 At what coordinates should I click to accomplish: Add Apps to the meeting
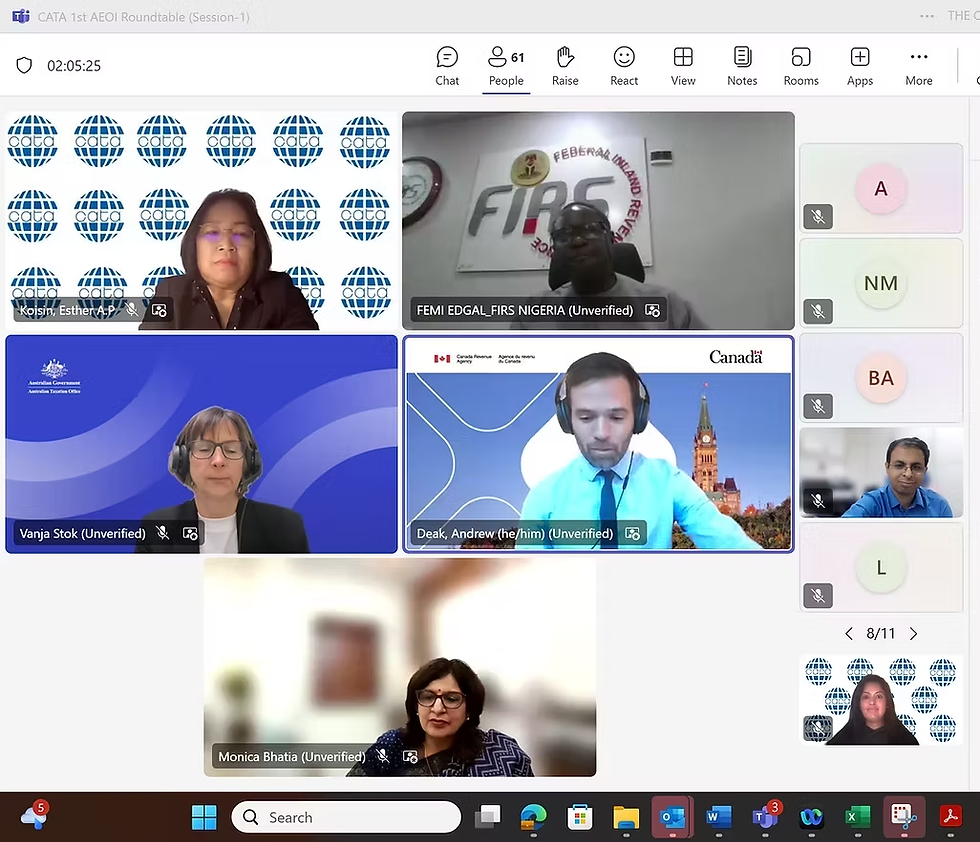(860, 66)
